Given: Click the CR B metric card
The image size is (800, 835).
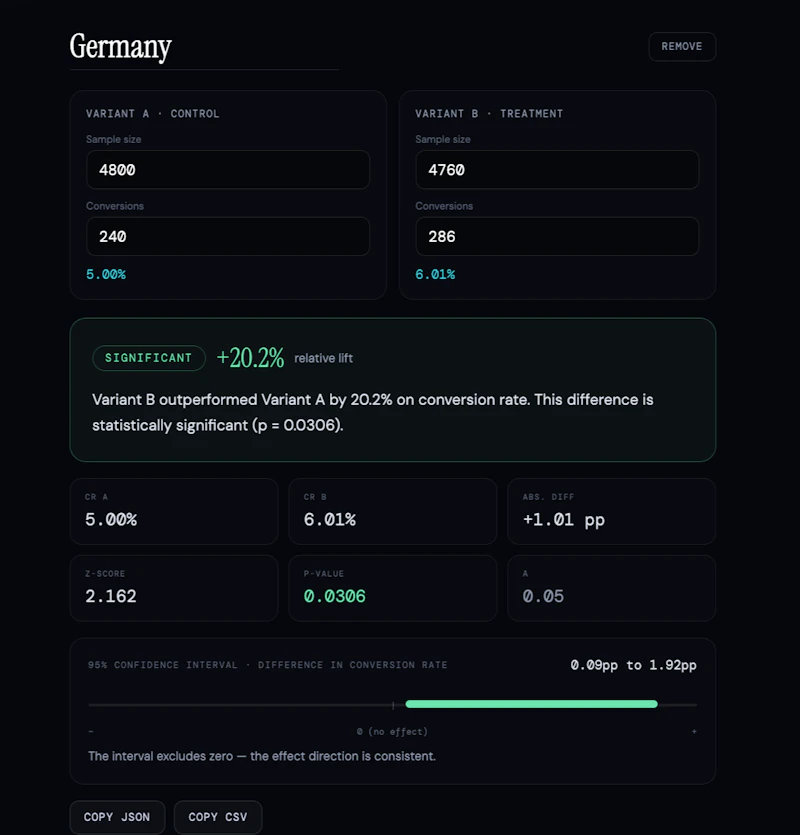Looking at the screenshot, I should click(393, 511).
